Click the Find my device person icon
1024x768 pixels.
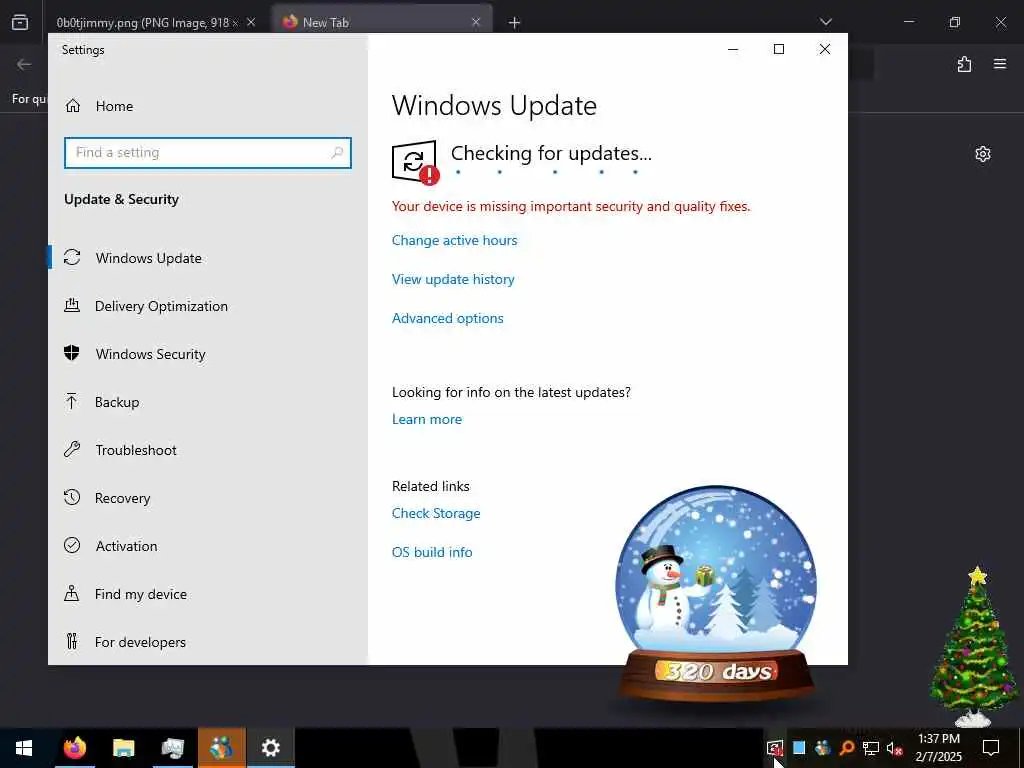pyautogui.click(x=72, y=593)
